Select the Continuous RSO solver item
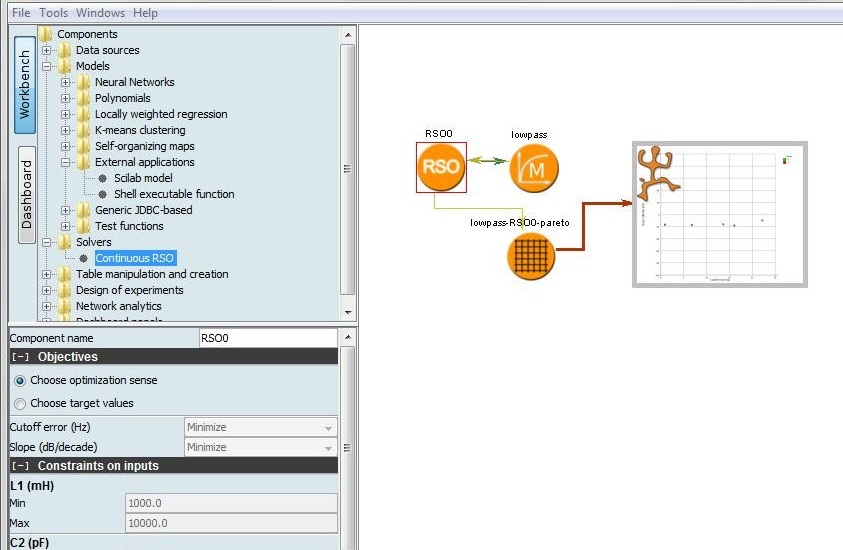This screenshot has height=550, width=843. pos(135,258)
